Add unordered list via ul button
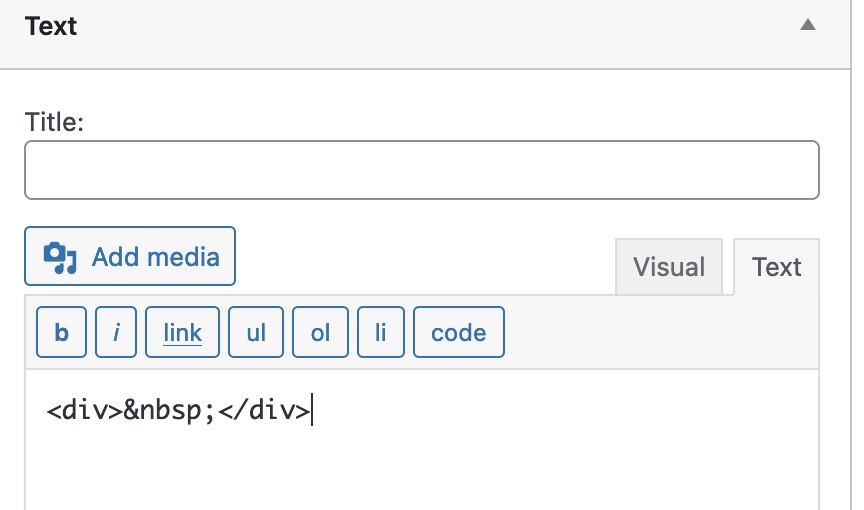 256,332
